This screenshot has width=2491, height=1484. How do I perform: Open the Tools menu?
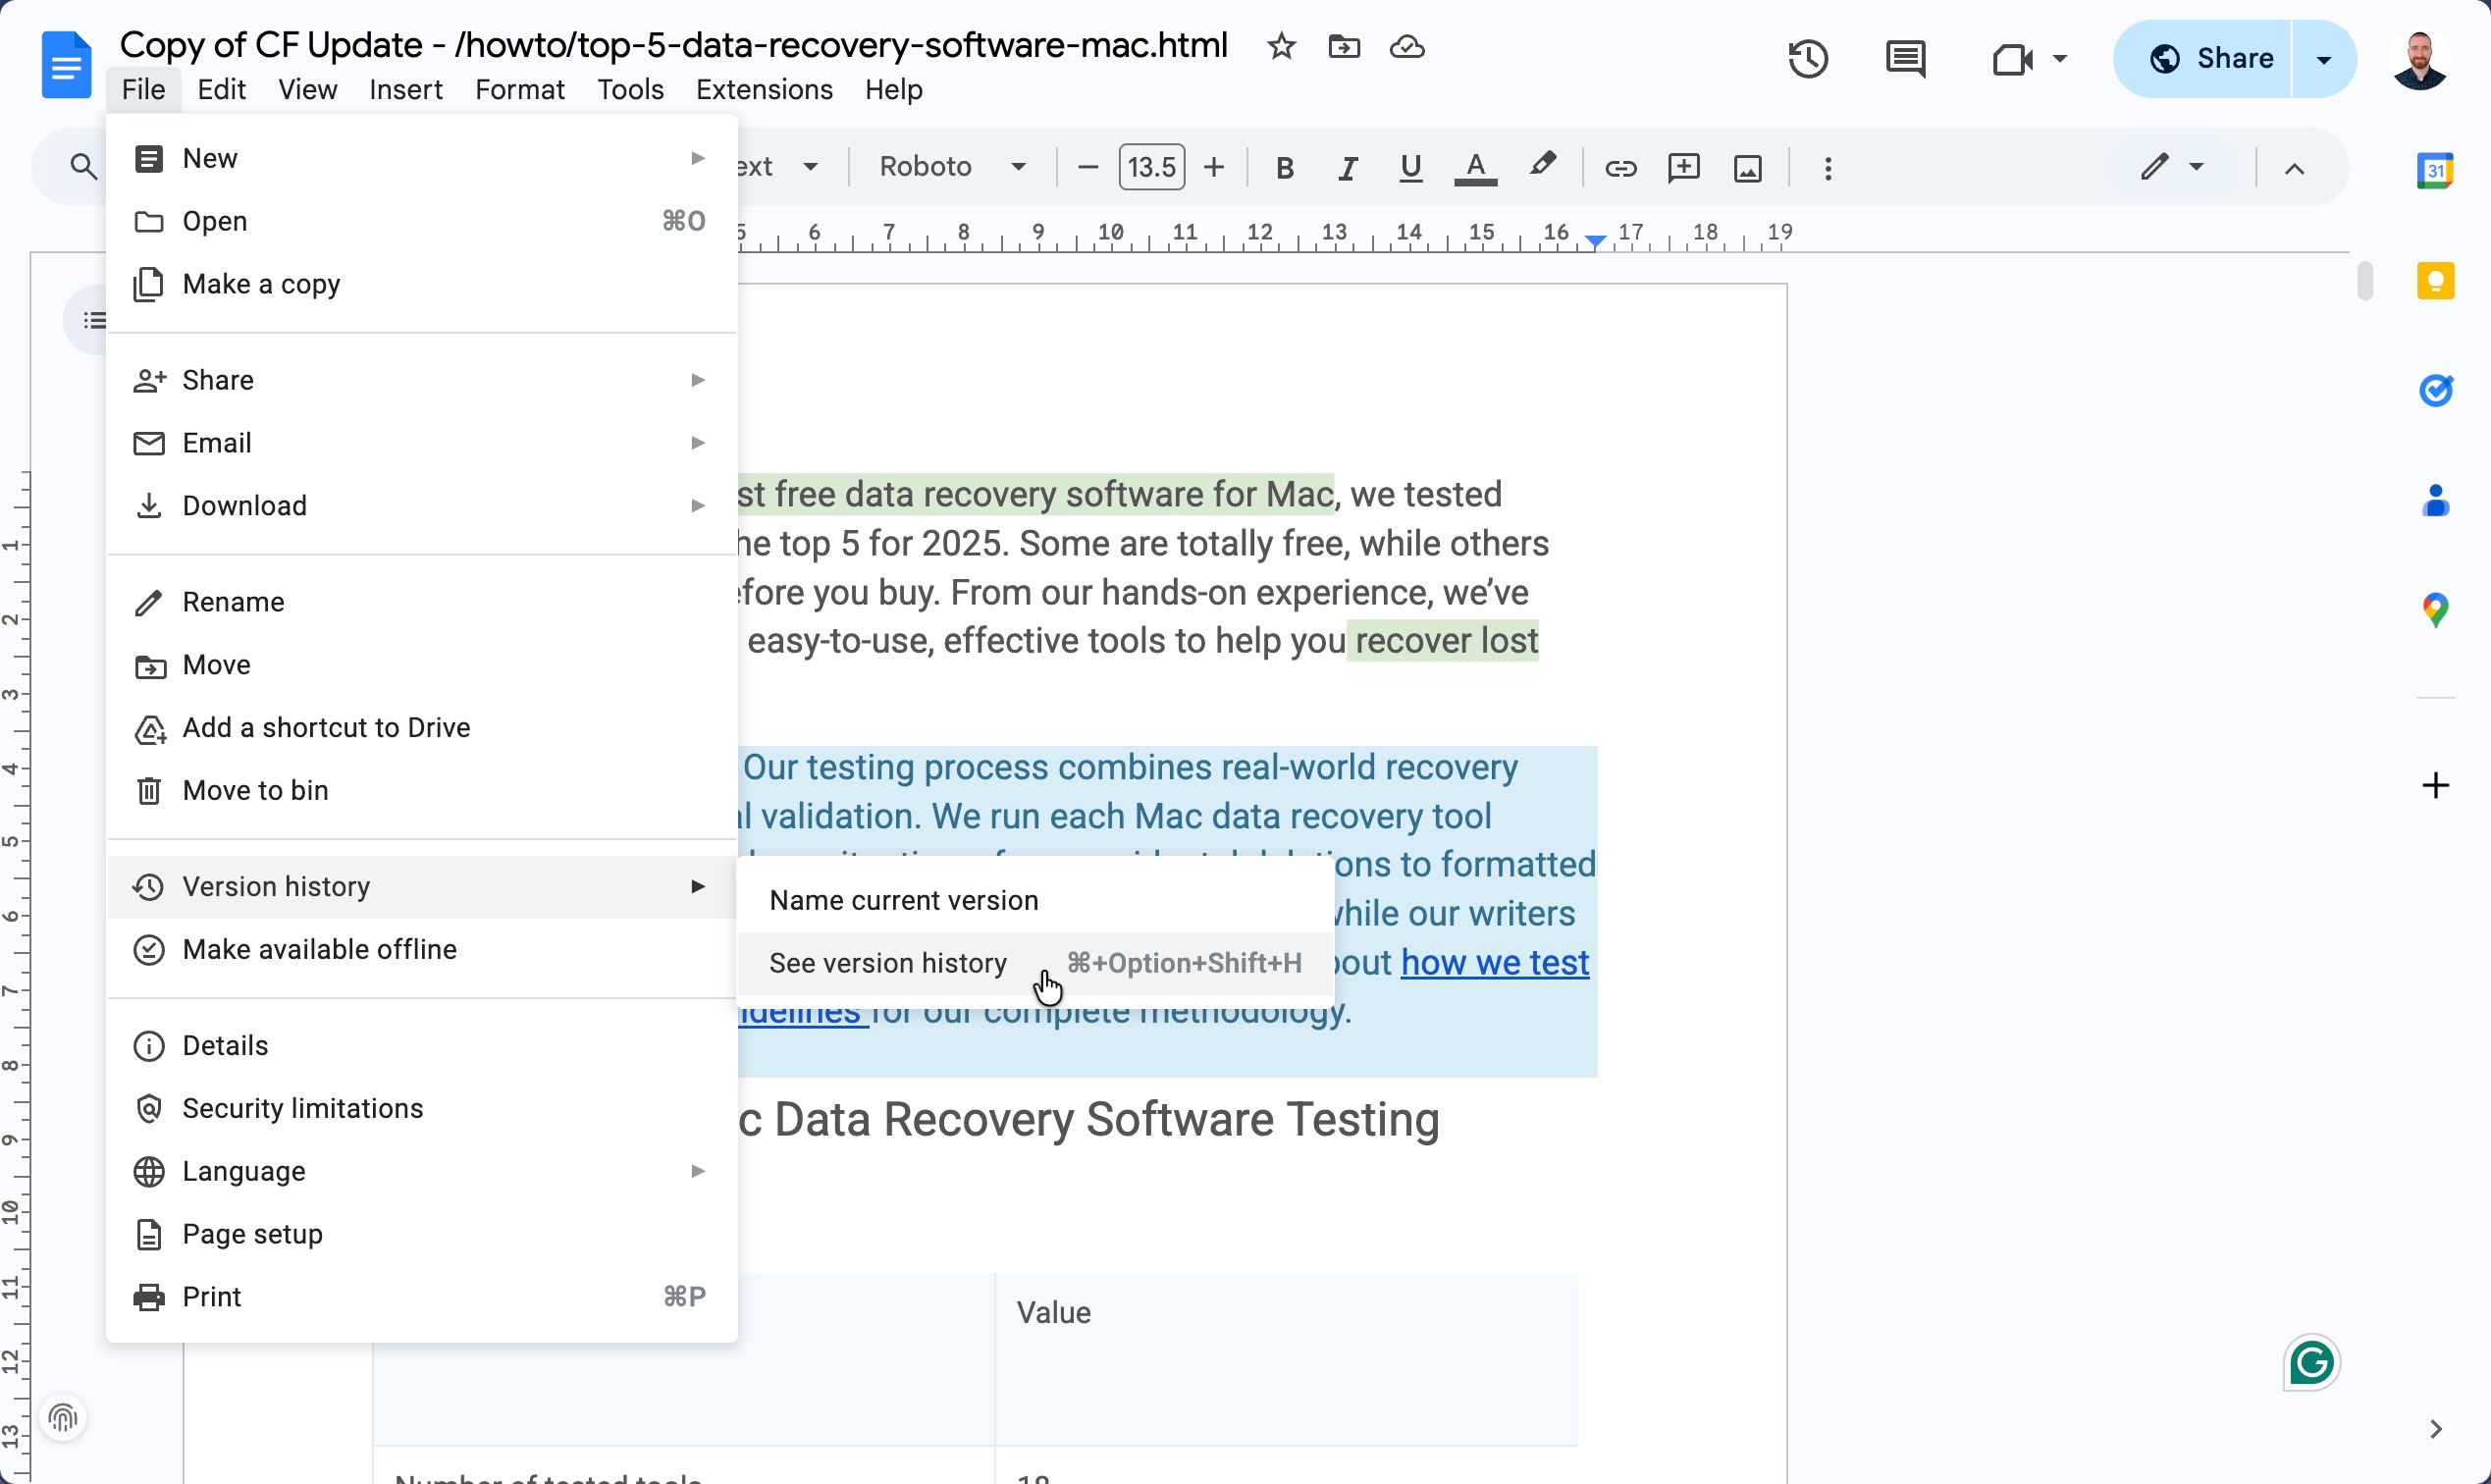[630, 89]
